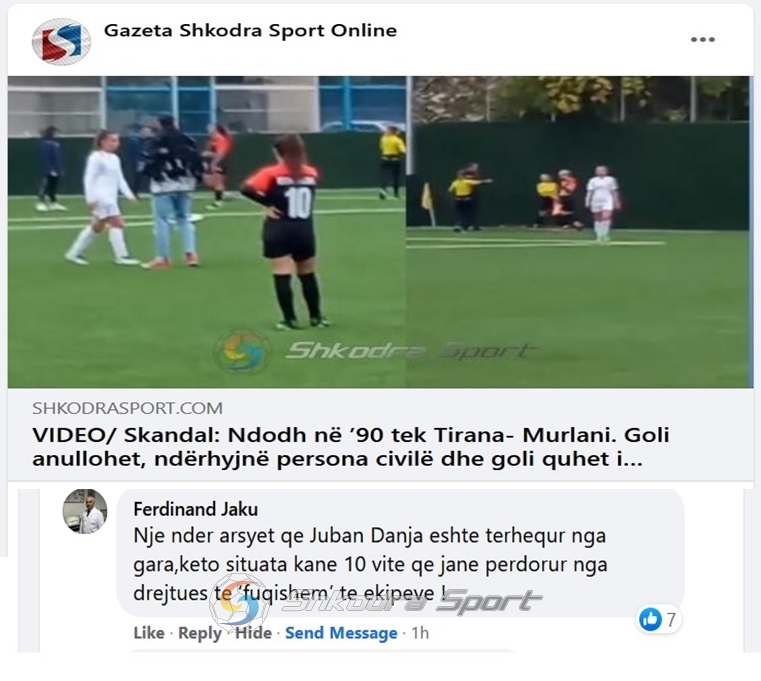Open Ferdinand Jaku's name link
Image resolution: width=761 pixels, height=681 pixels.
coord(196,509)
